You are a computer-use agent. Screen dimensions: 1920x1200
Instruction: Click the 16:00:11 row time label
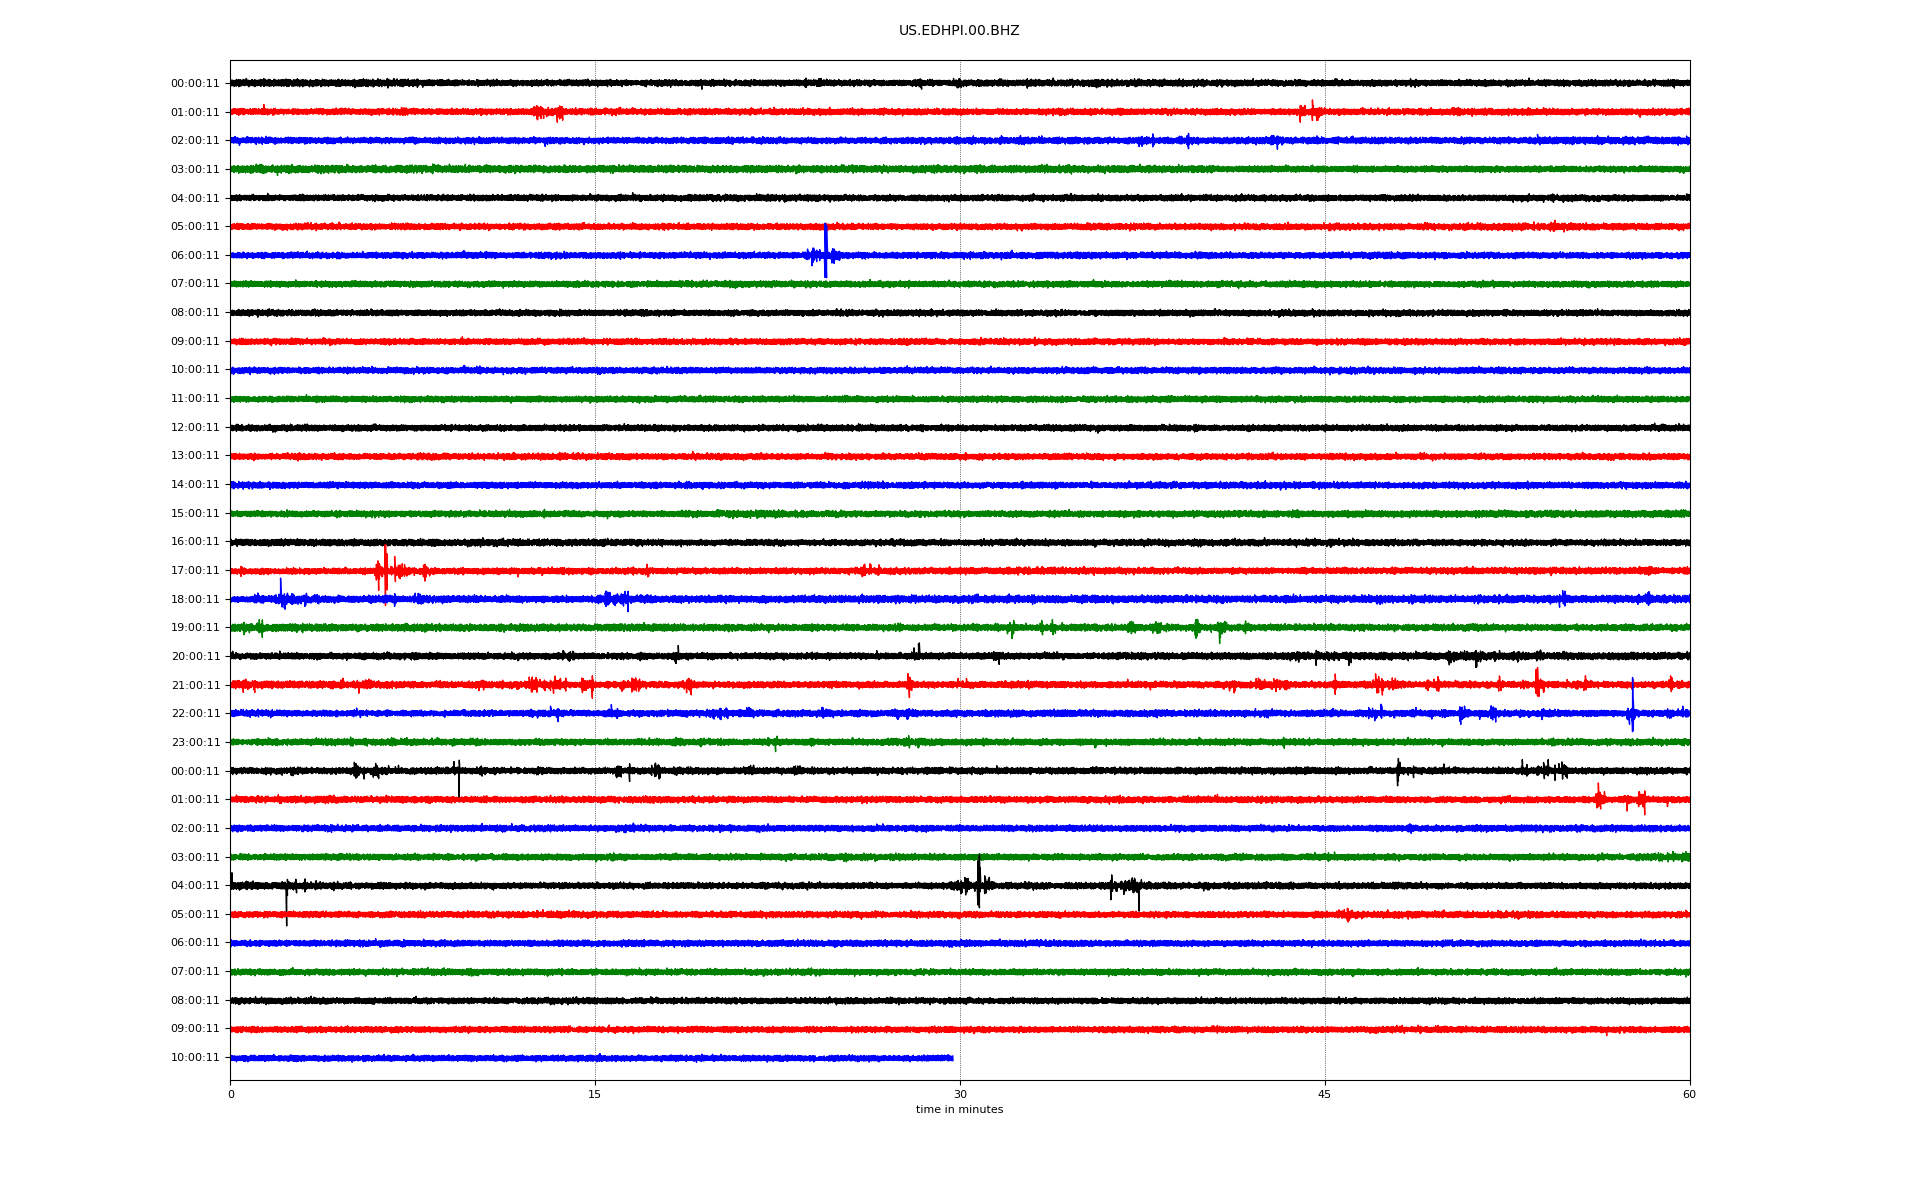point(195,542)
